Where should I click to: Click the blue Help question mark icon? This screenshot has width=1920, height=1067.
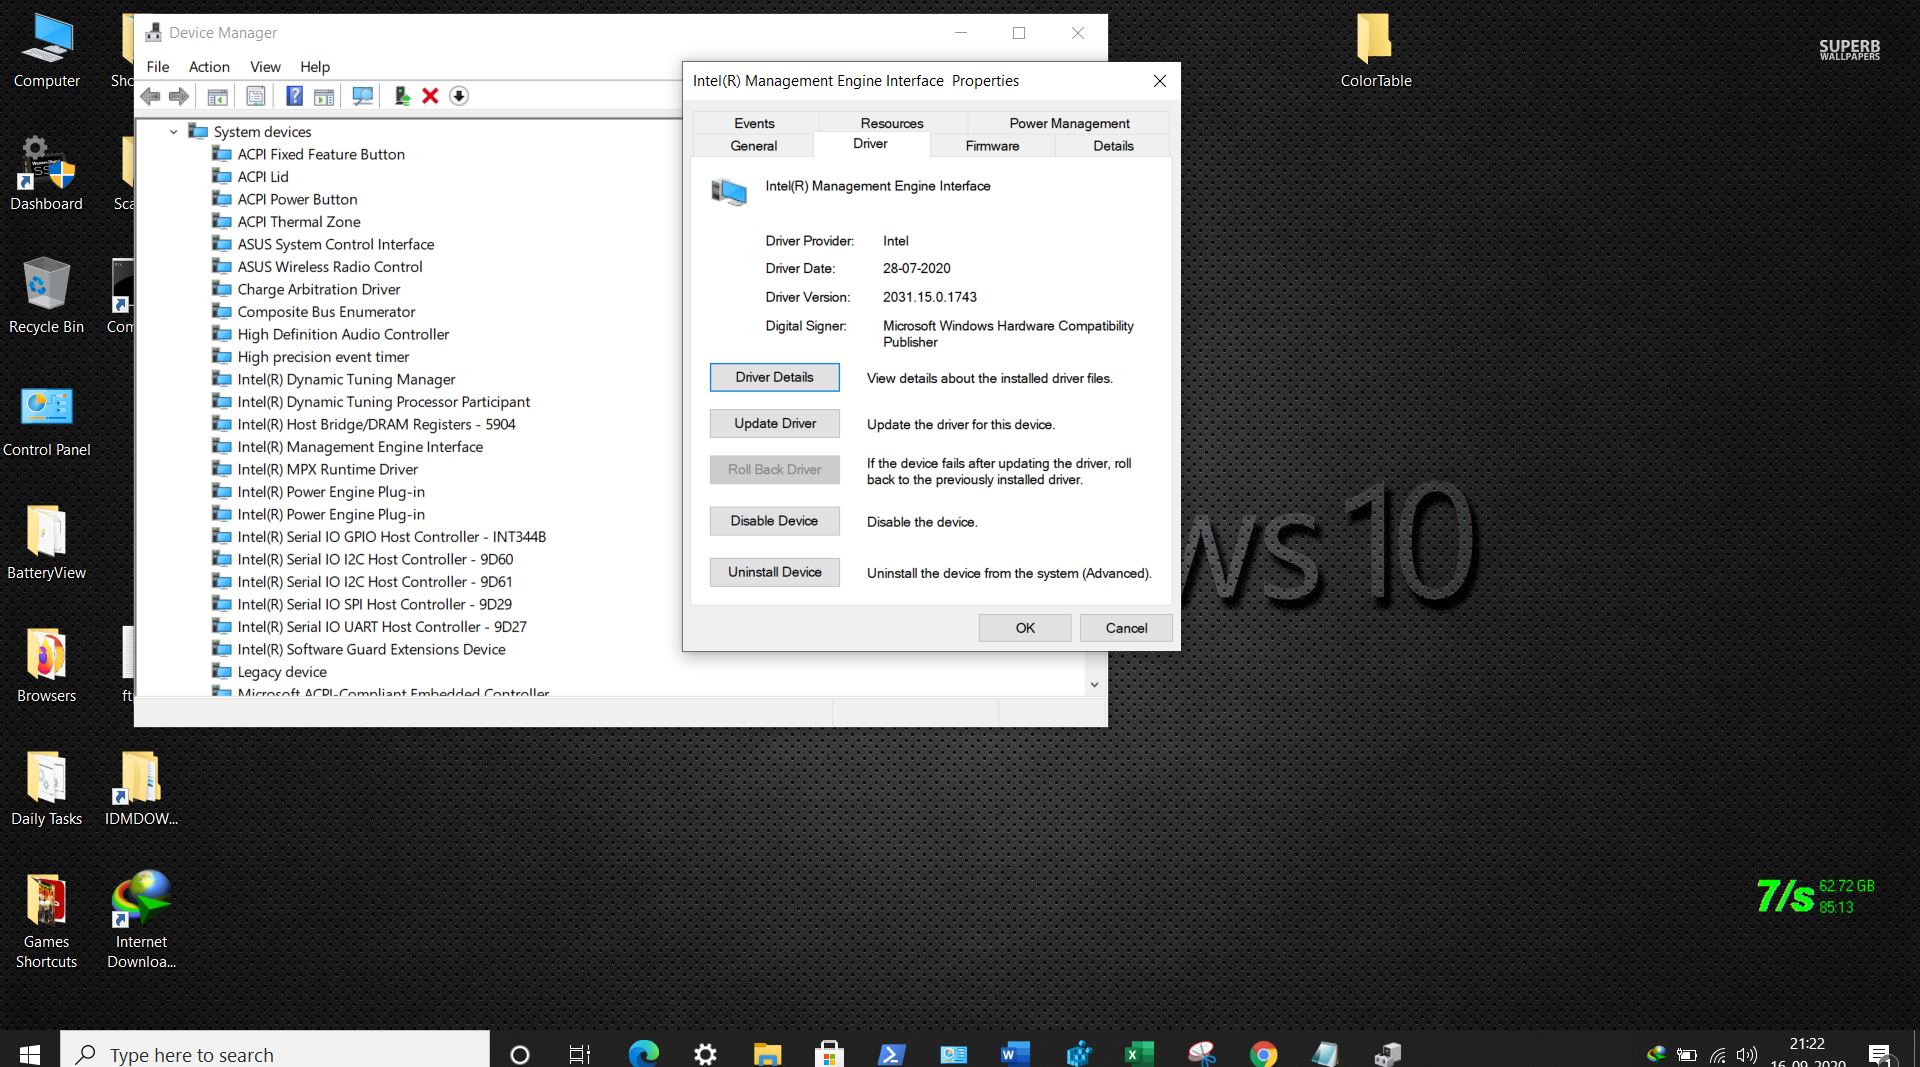[x=294, y=96]
